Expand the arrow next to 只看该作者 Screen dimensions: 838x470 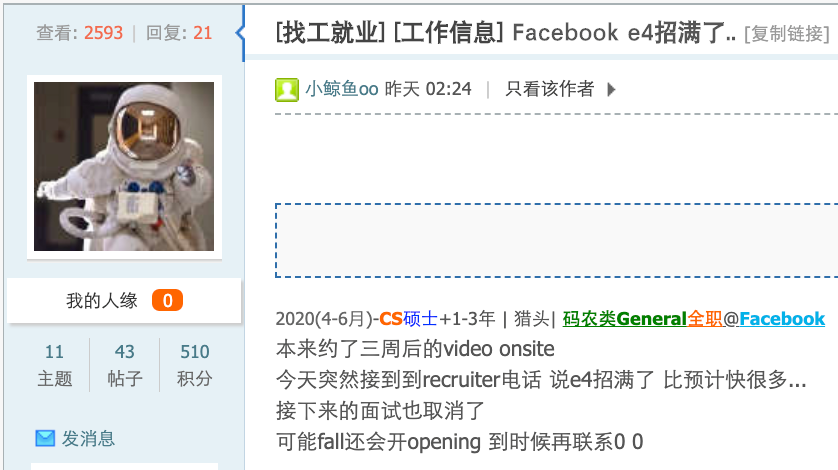pos(612,89)
